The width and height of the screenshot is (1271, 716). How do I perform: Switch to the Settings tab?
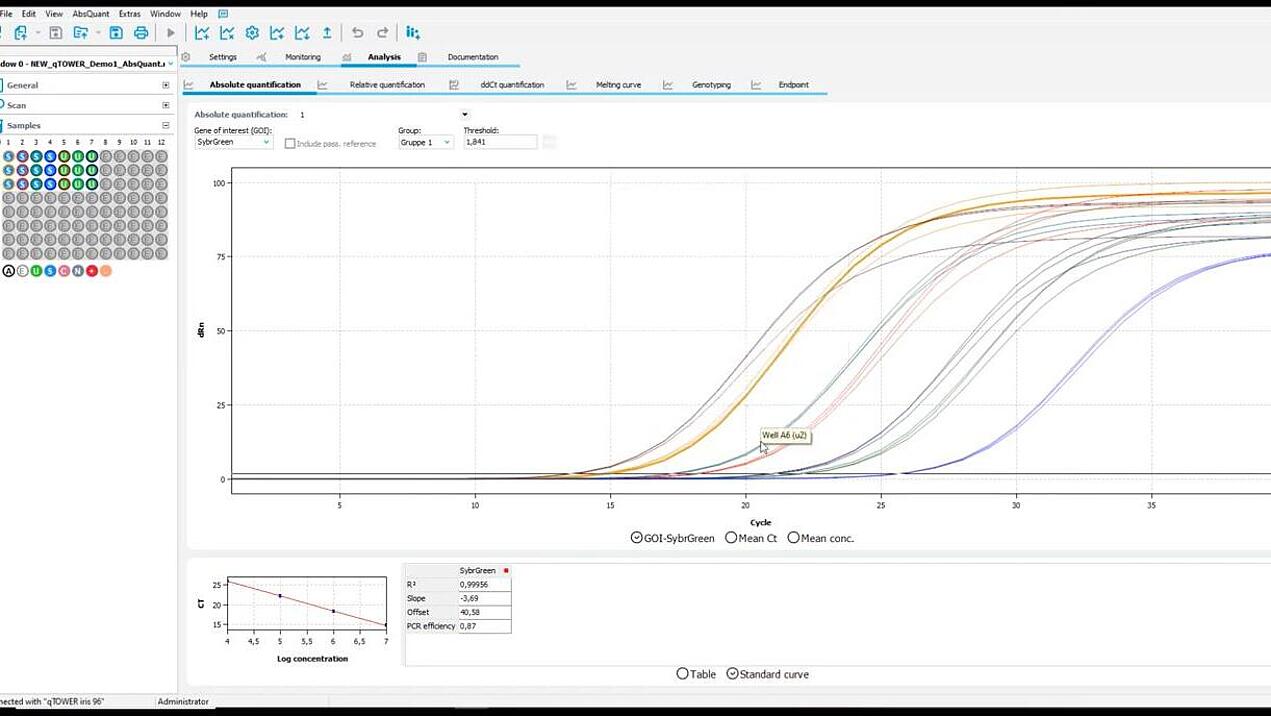(222, 57)
